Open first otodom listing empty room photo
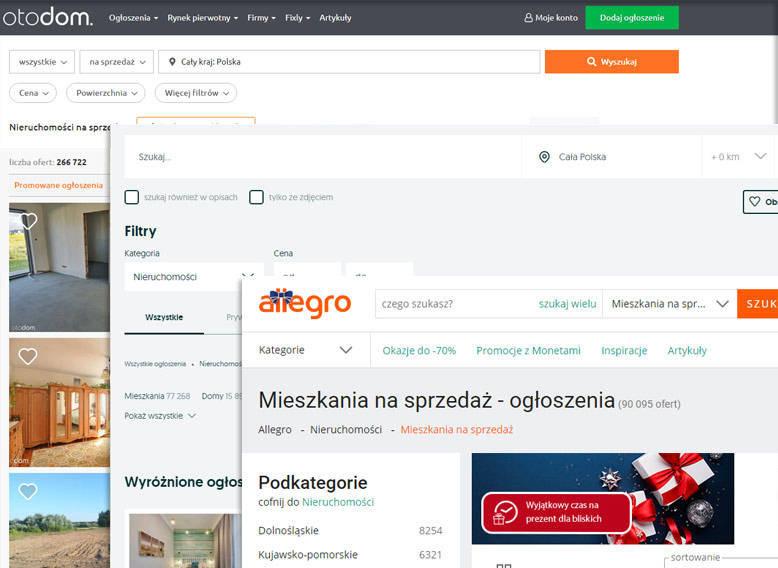 coord(60,267)
